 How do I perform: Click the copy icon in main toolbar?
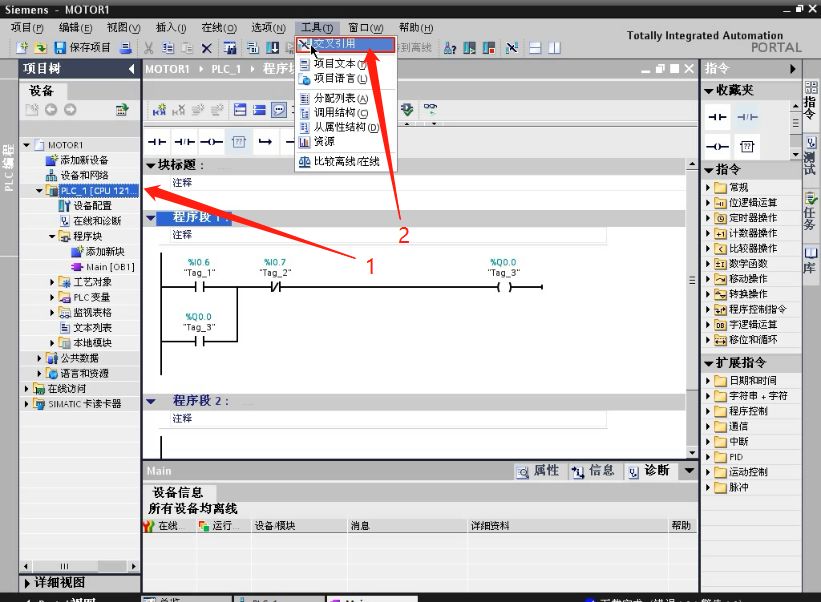[x=168, y=48]
